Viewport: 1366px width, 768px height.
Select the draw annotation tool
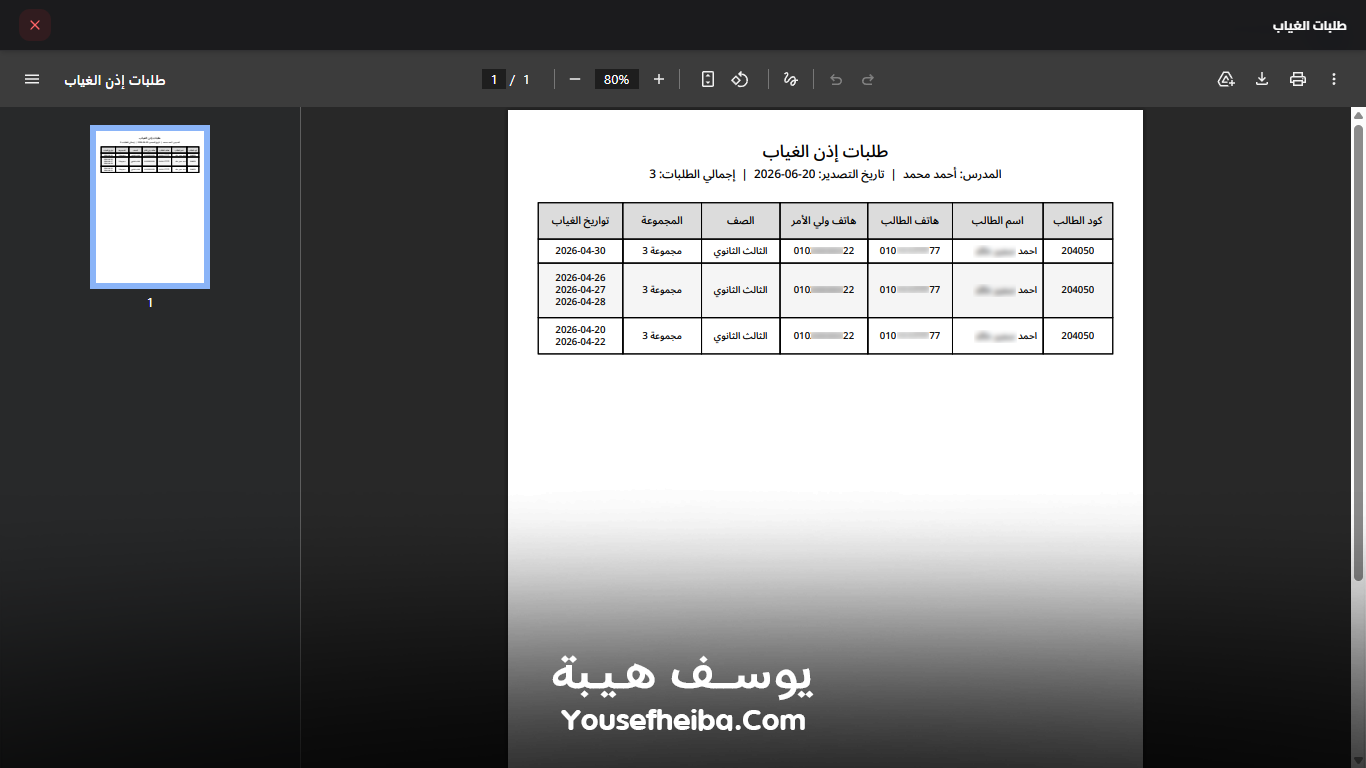pos(790,79)
